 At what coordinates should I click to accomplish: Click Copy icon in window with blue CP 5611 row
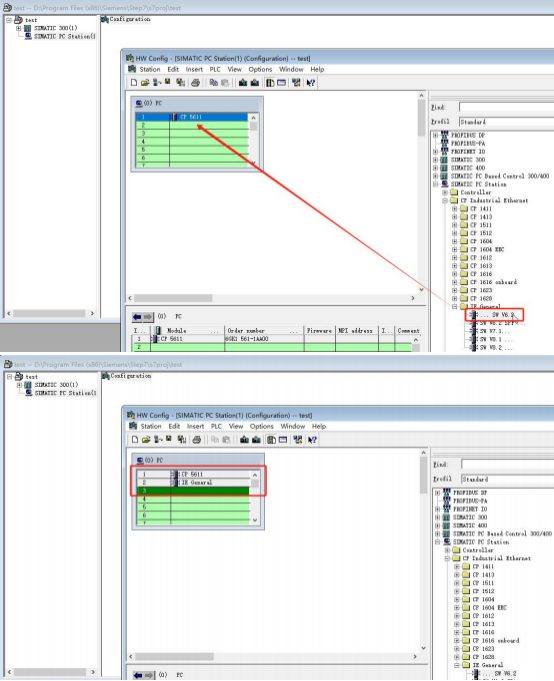214,83
